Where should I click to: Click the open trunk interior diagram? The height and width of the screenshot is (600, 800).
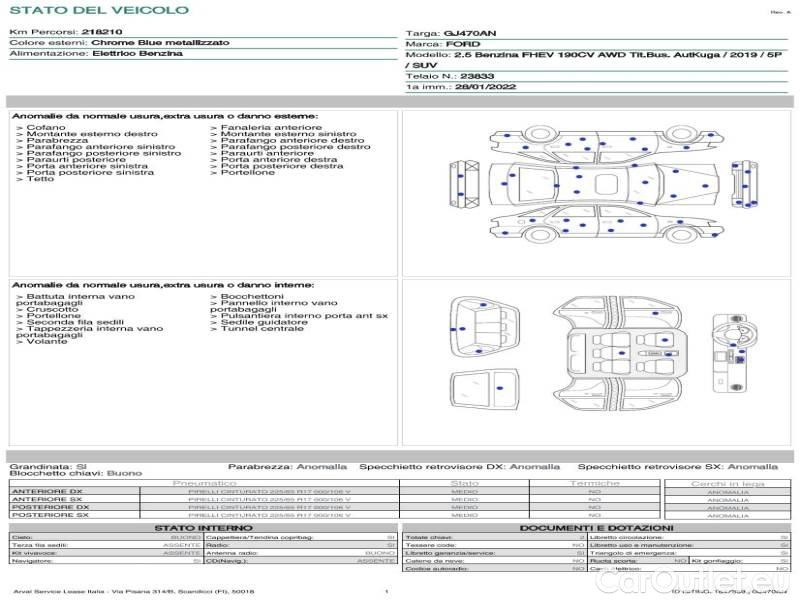[x=484, y=328]
